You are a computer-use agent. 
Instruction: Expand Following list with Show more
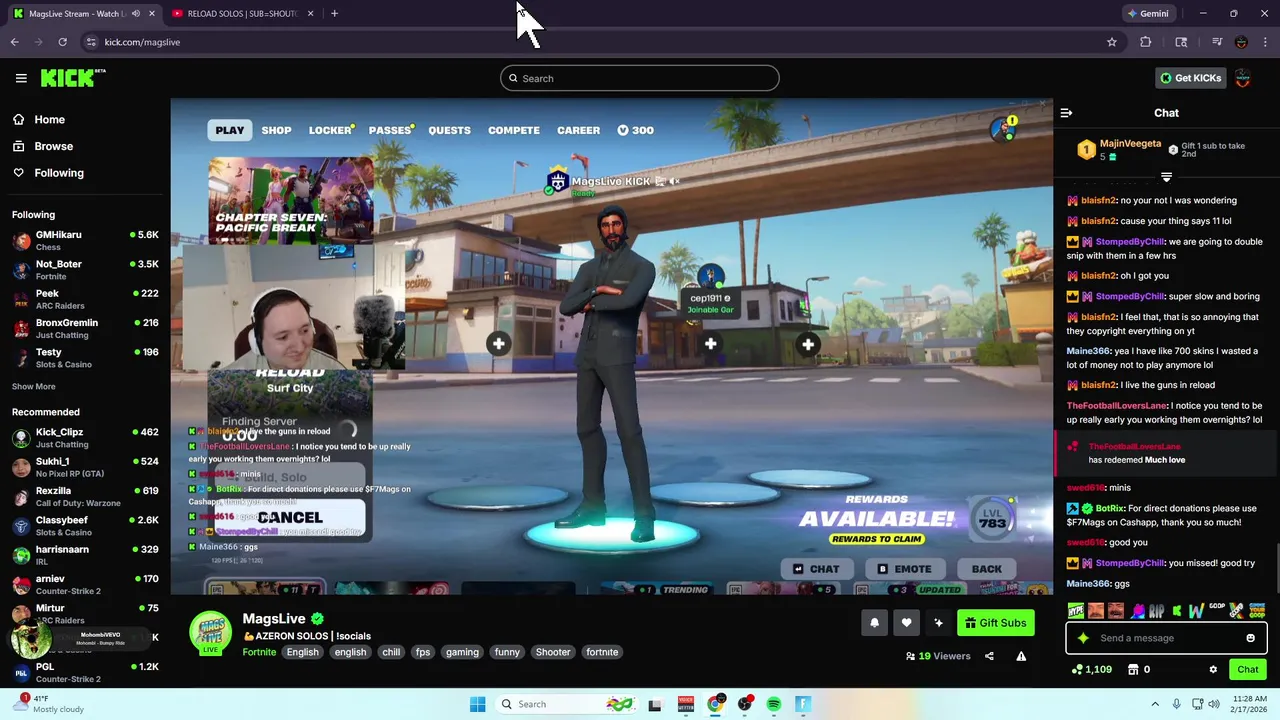point(34,386)
